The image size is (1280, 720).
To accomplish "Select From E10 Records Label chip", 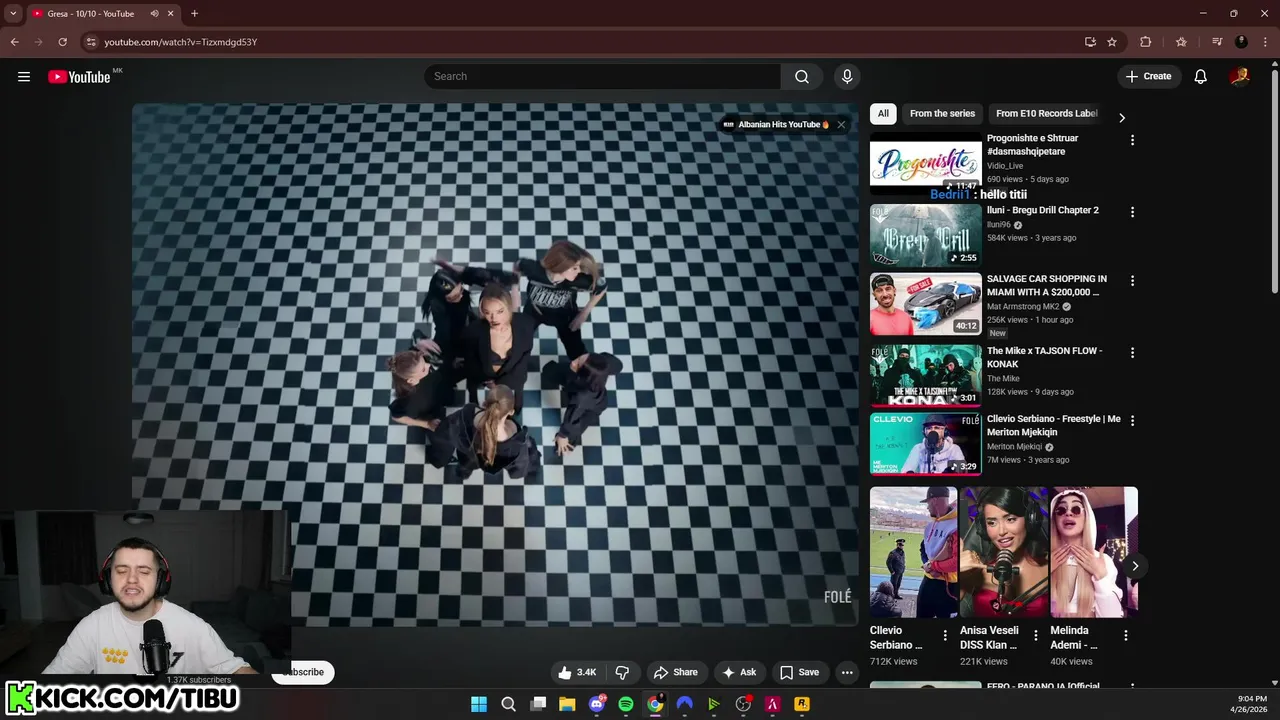I will (x=1046, y=114).
